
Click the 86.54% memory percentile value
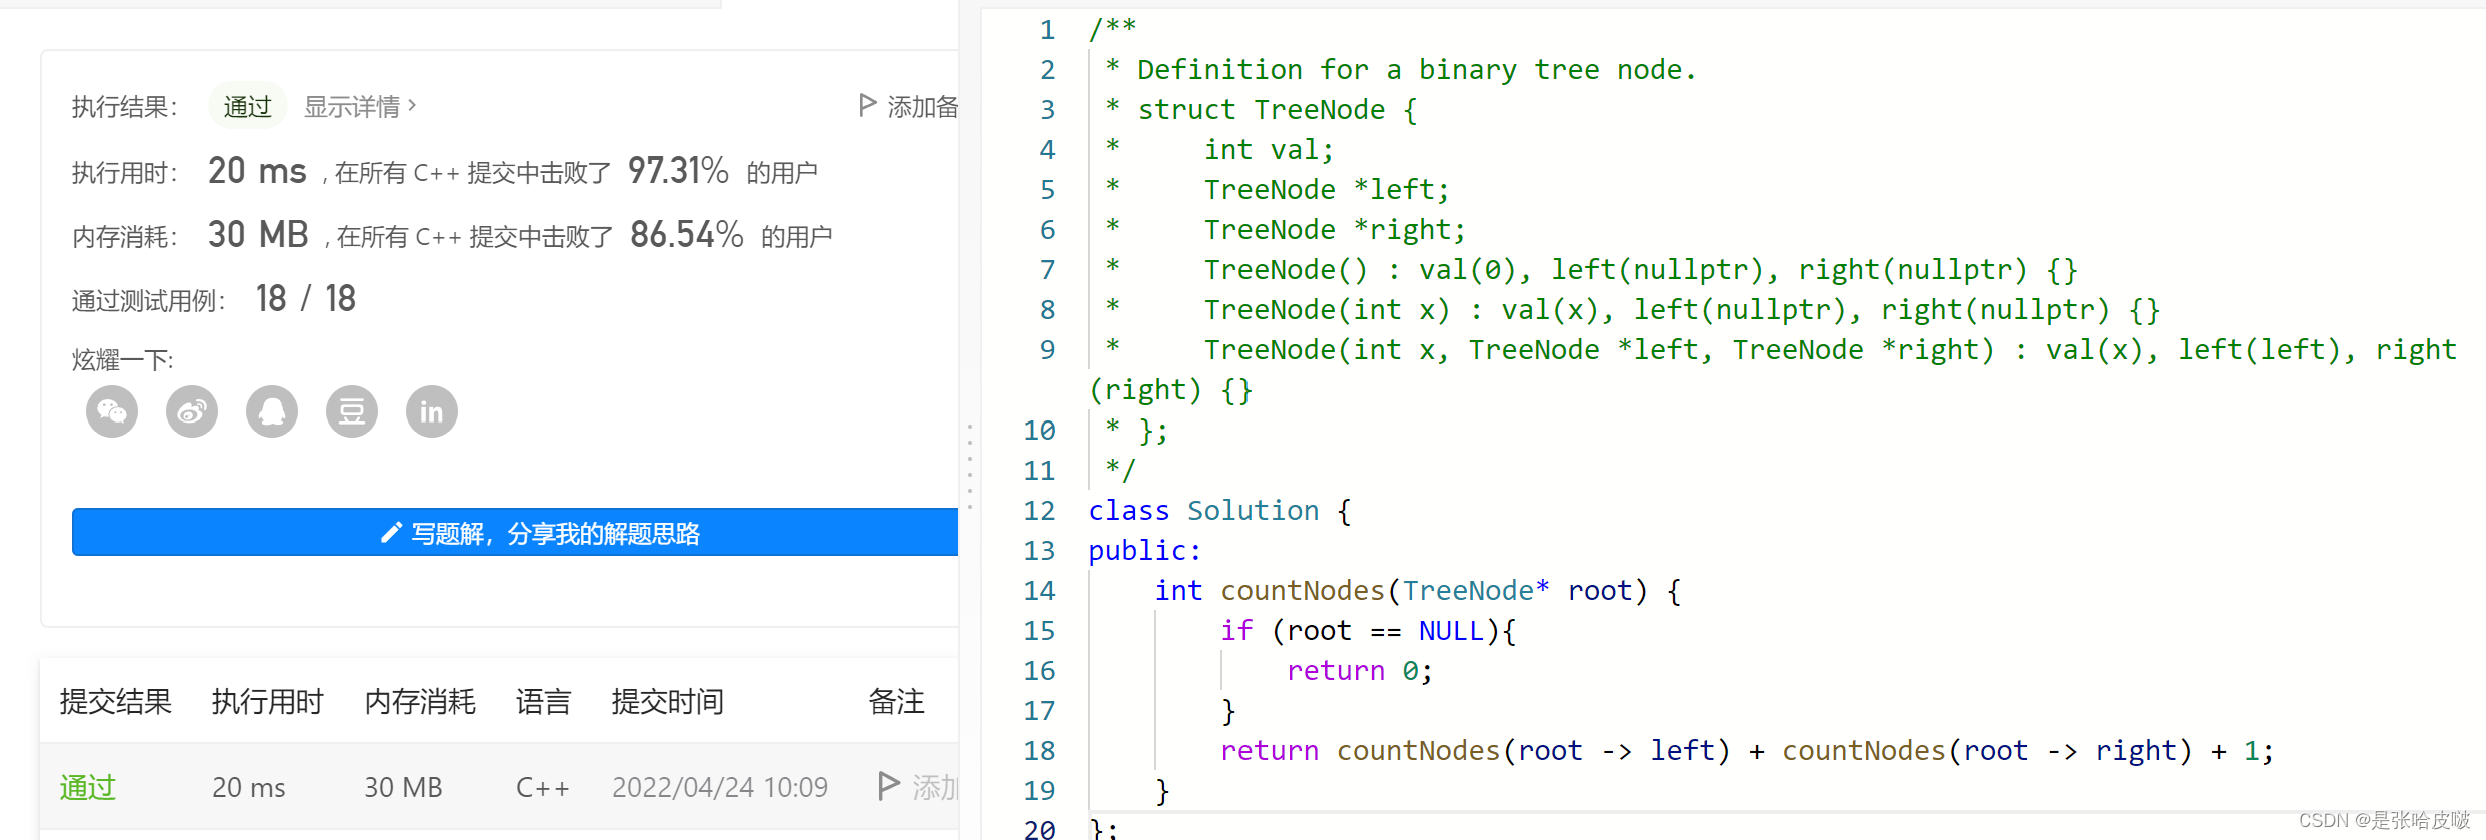point(687,235)
